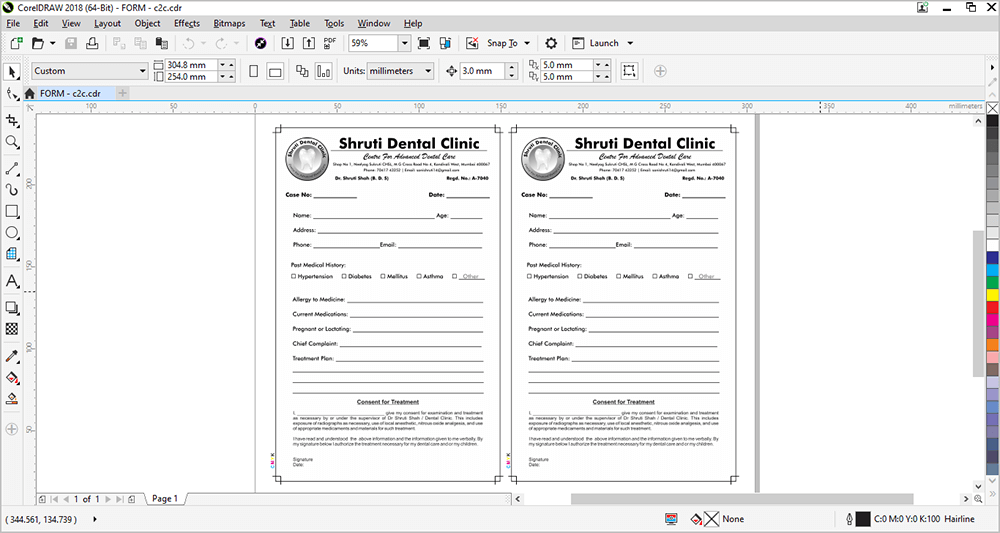Click Search content icon
Viewport: 1000px width, 533px height.
point(260,43)
